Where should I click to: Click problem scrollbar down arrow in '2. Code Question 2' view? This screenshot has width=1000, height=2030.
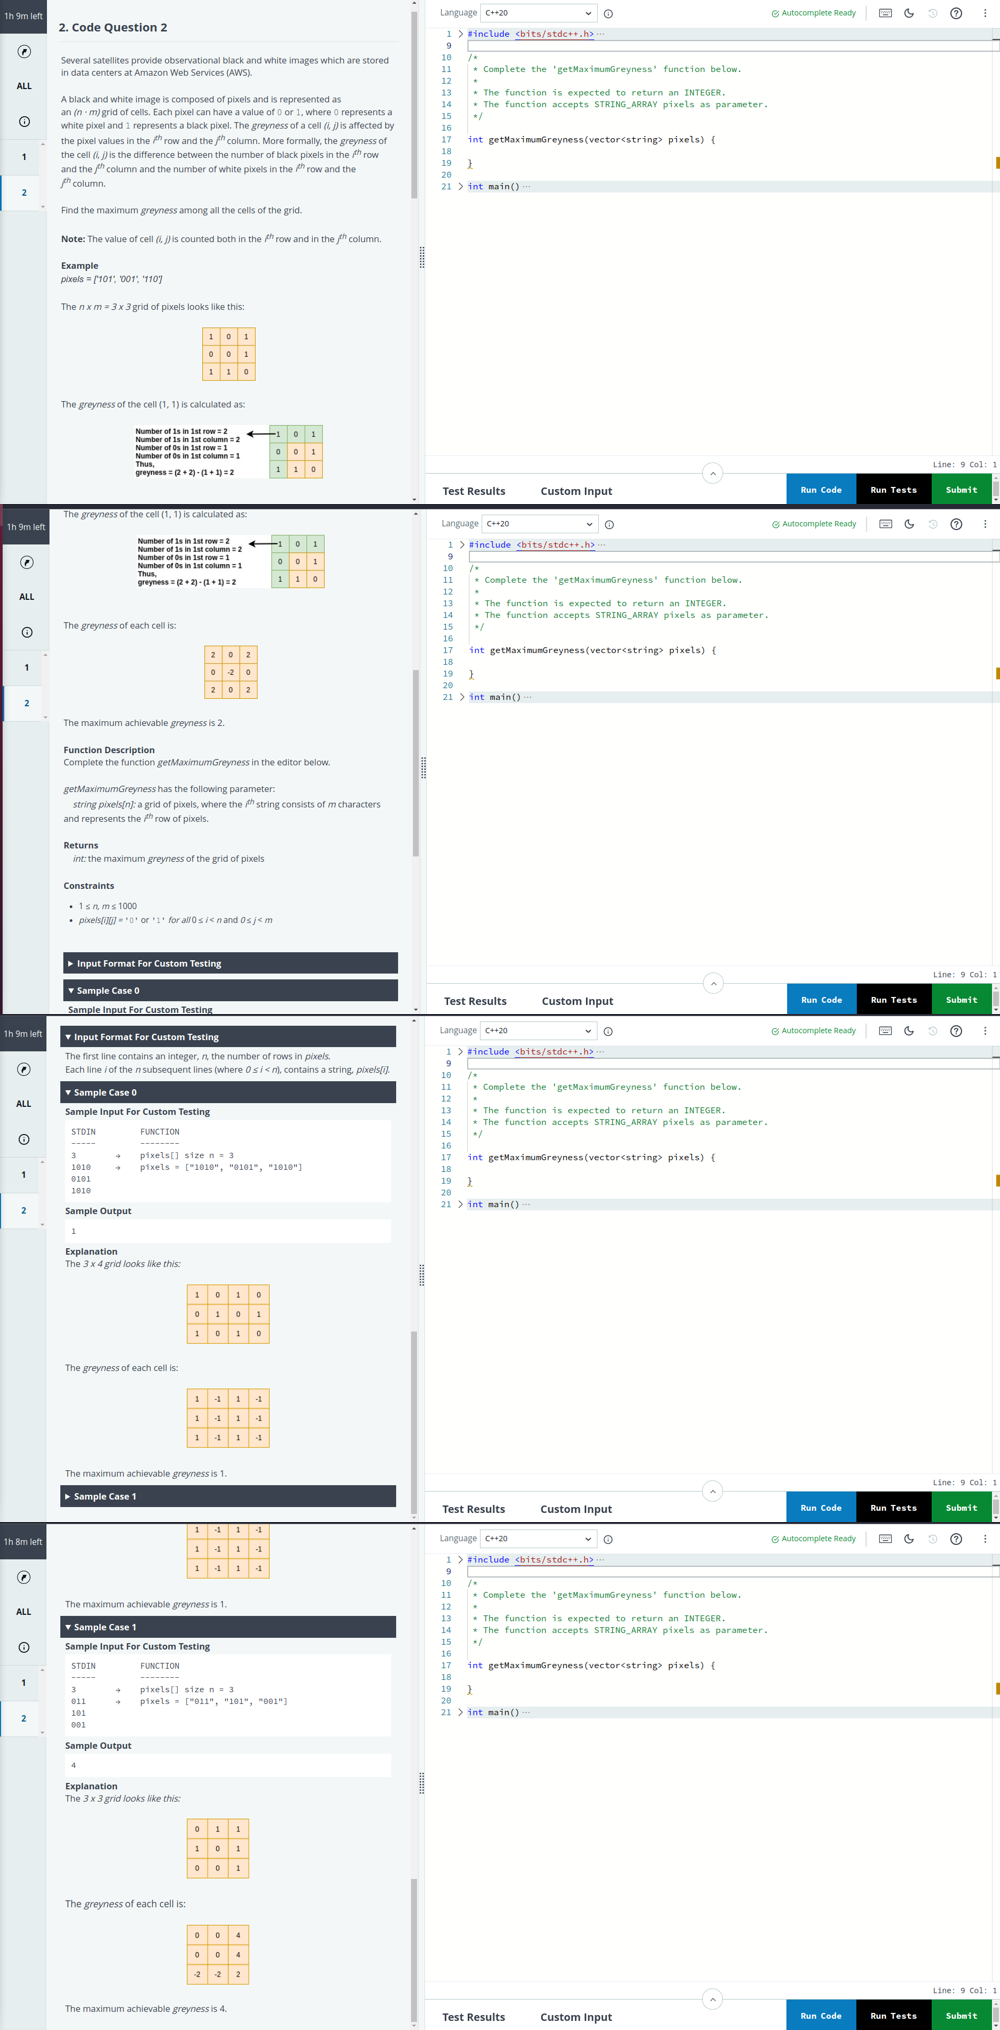[x=414, y=499]
